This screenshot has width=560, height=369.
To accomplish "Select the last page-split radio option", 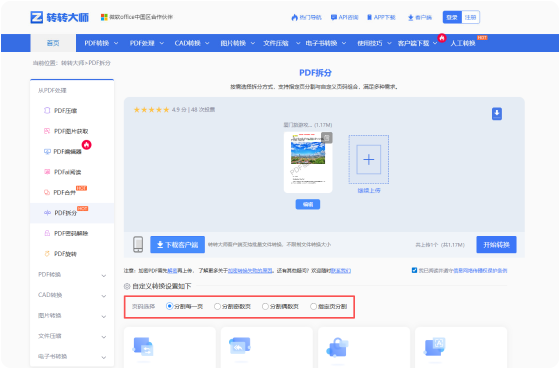I will click(313, 306).
